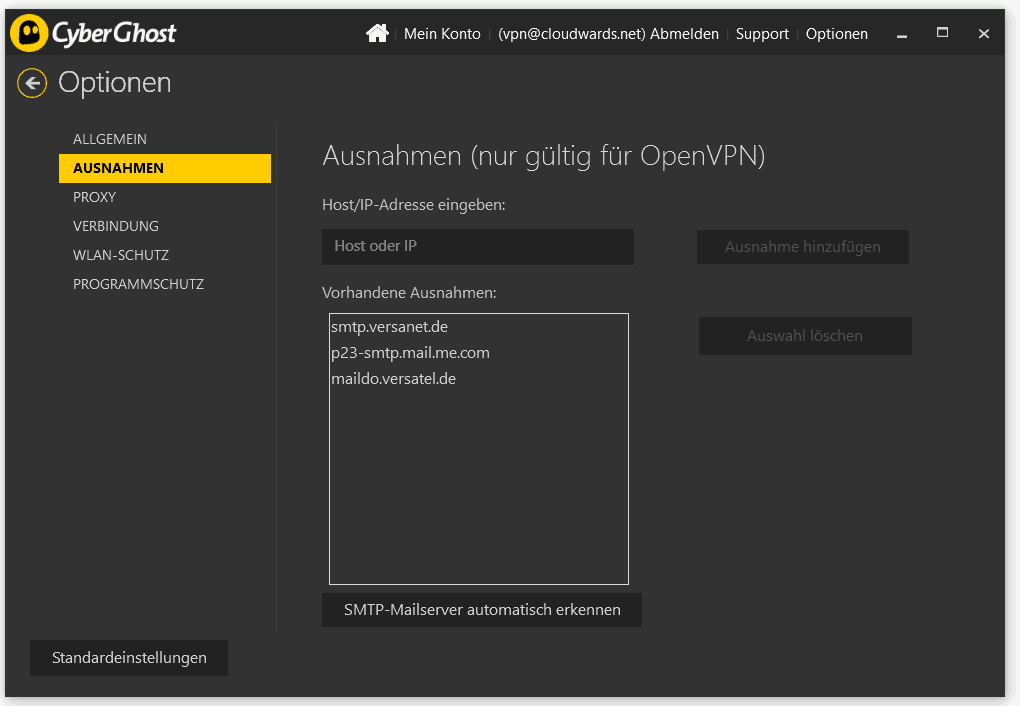Viewport: 1020px width, 706px height.
Task: Maximize the CyberGhost window
Action: [x=942, y=33]
